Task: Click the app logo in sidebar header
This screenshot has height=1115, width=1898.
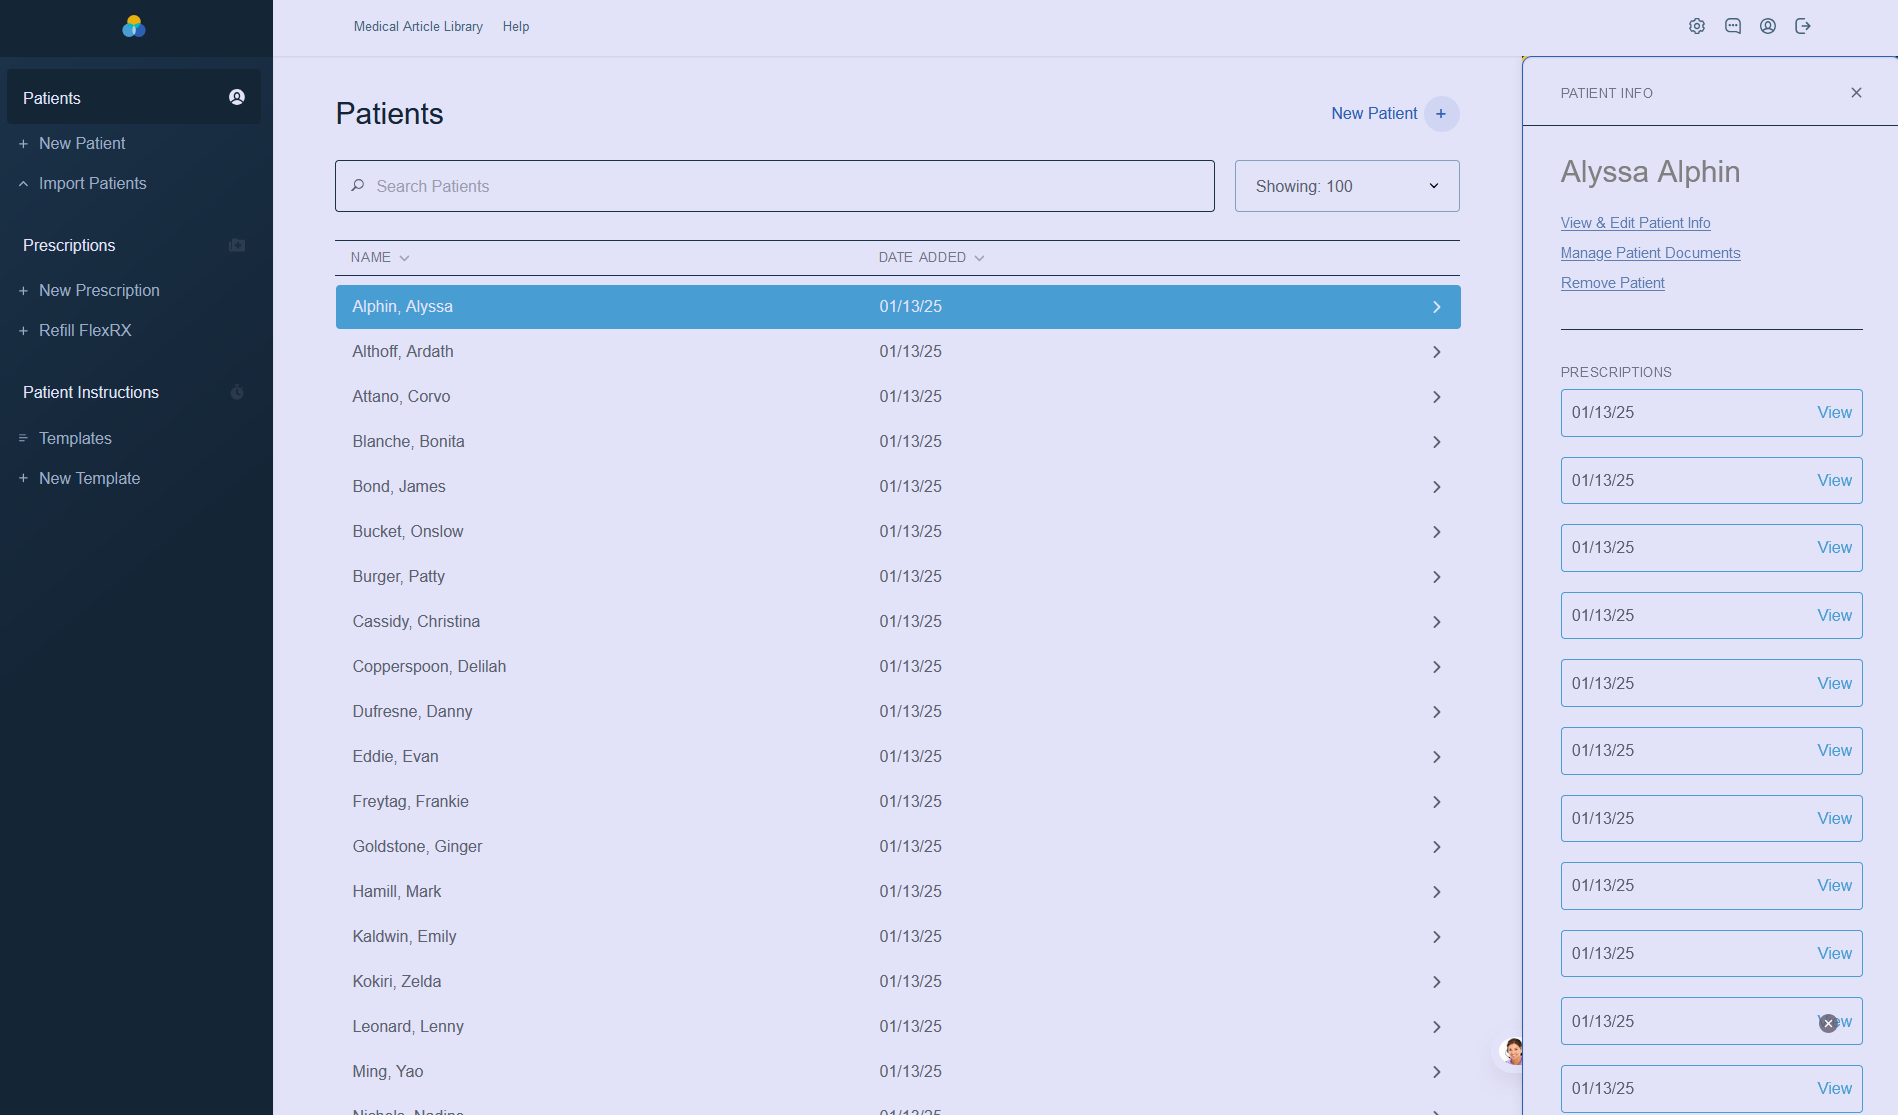Action: (134, 26)
